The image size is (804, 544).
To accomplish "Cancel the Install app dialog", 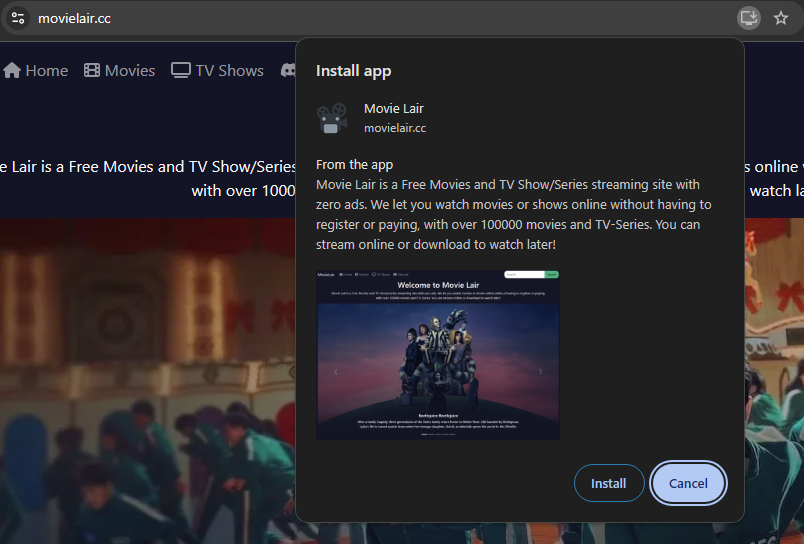I will tap(688, 483).
